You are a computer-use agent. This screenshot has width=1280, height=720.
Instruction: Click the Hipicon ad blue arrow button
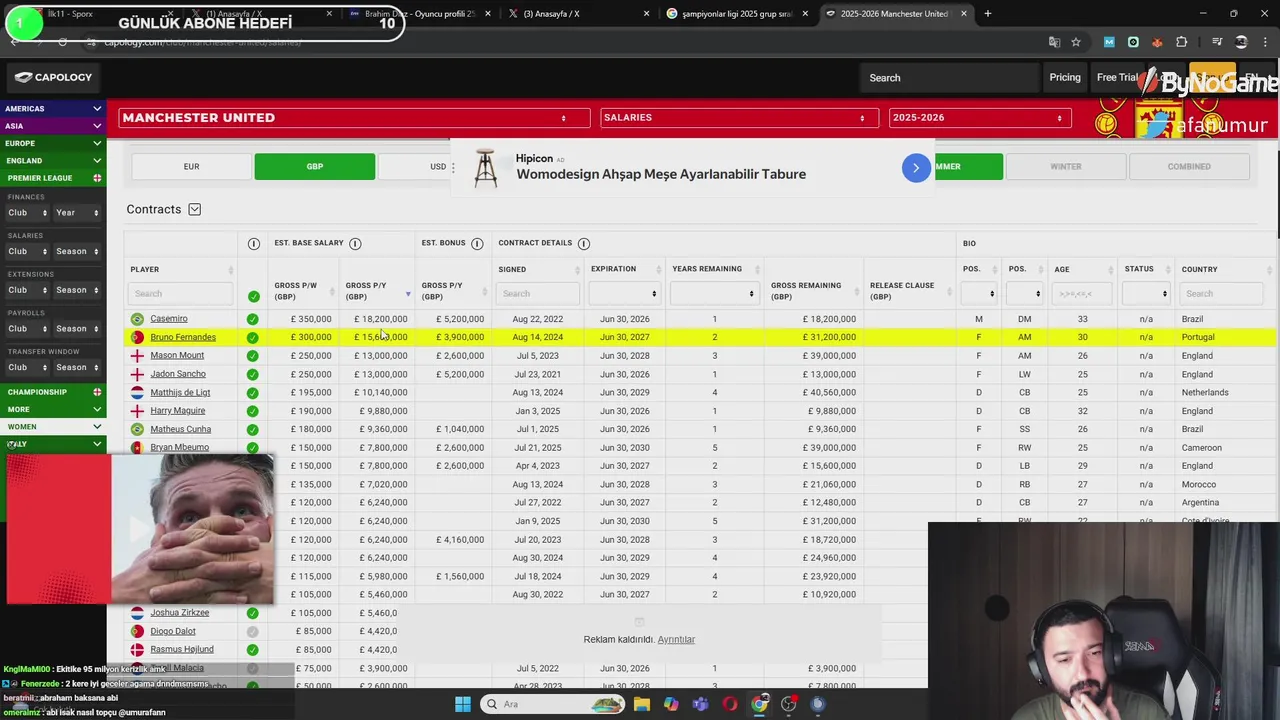click(916, 168)
